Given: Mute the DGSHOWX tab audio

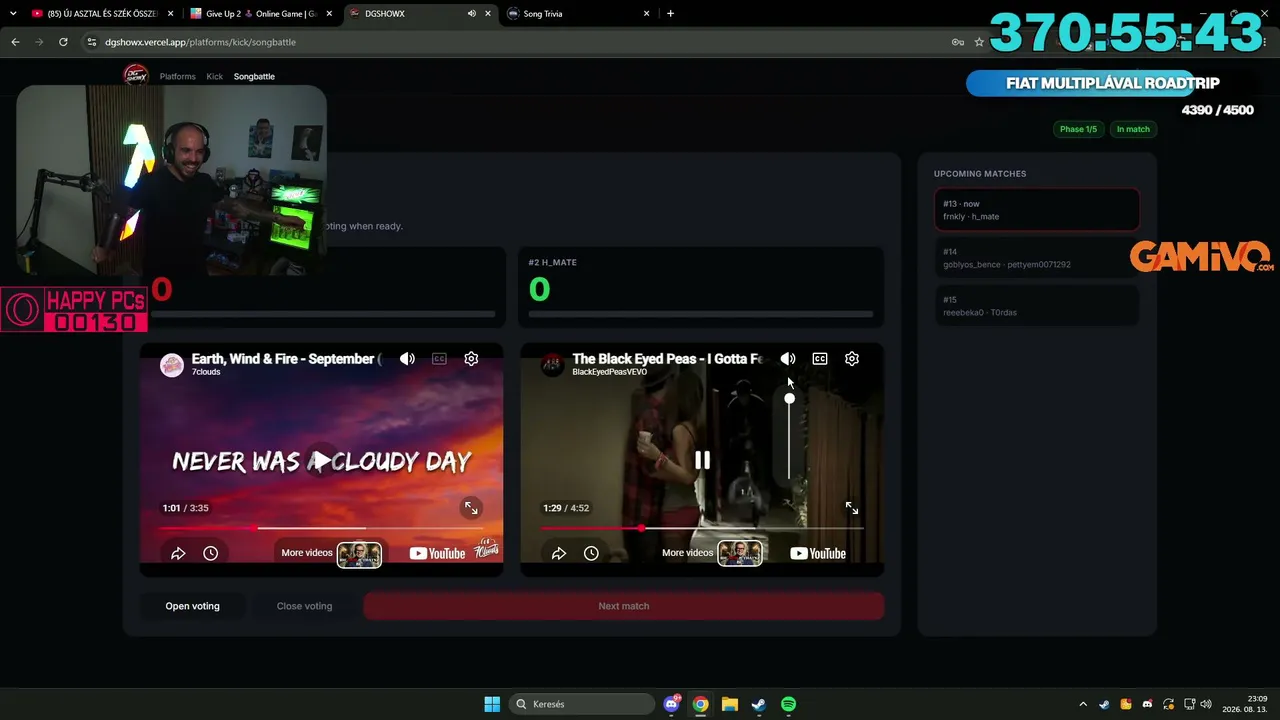Looking at the screenshot, I should 472,14.
